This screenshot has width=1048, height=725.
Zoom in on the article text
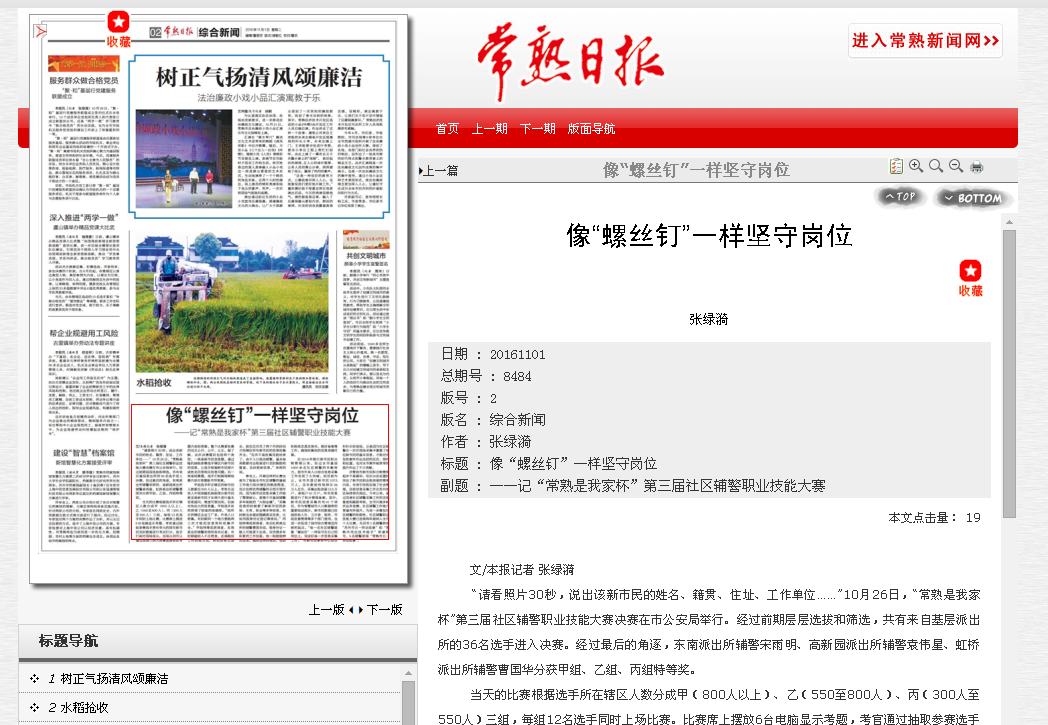pos(916,166)
